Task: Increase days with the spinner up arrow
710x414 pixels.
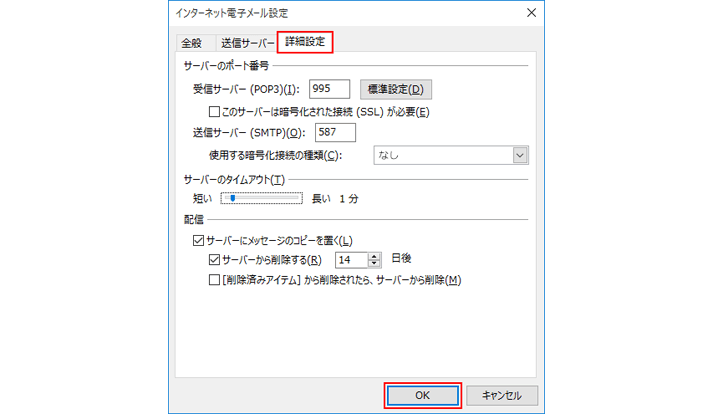Action: tap(375, 255)
